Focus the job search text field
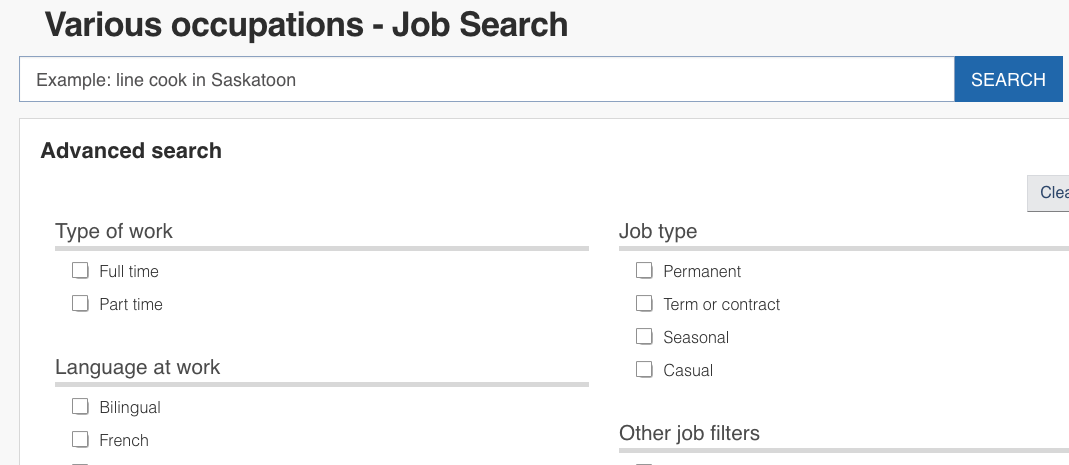The image size is (1069, 465). 486,80
